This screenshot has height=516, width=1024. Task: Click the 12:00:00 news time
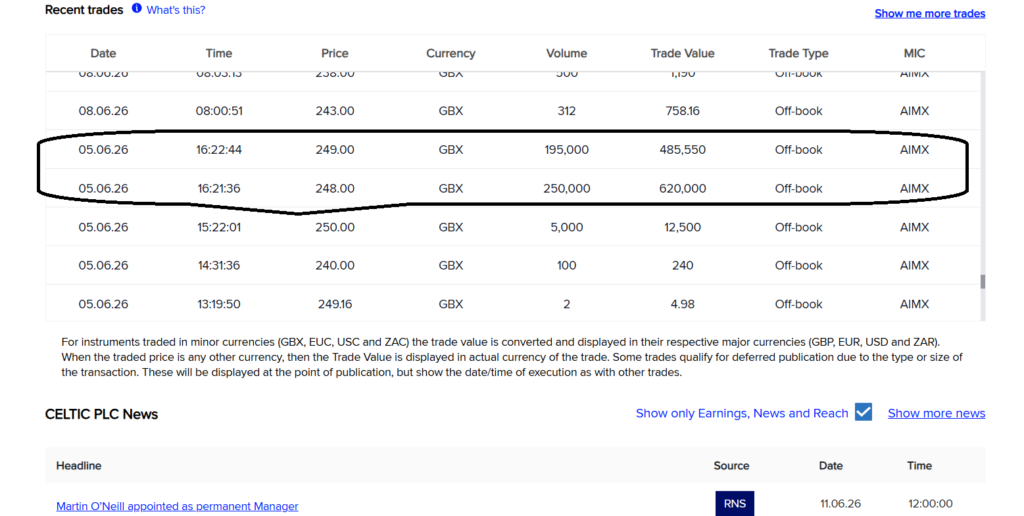point(930,504)
